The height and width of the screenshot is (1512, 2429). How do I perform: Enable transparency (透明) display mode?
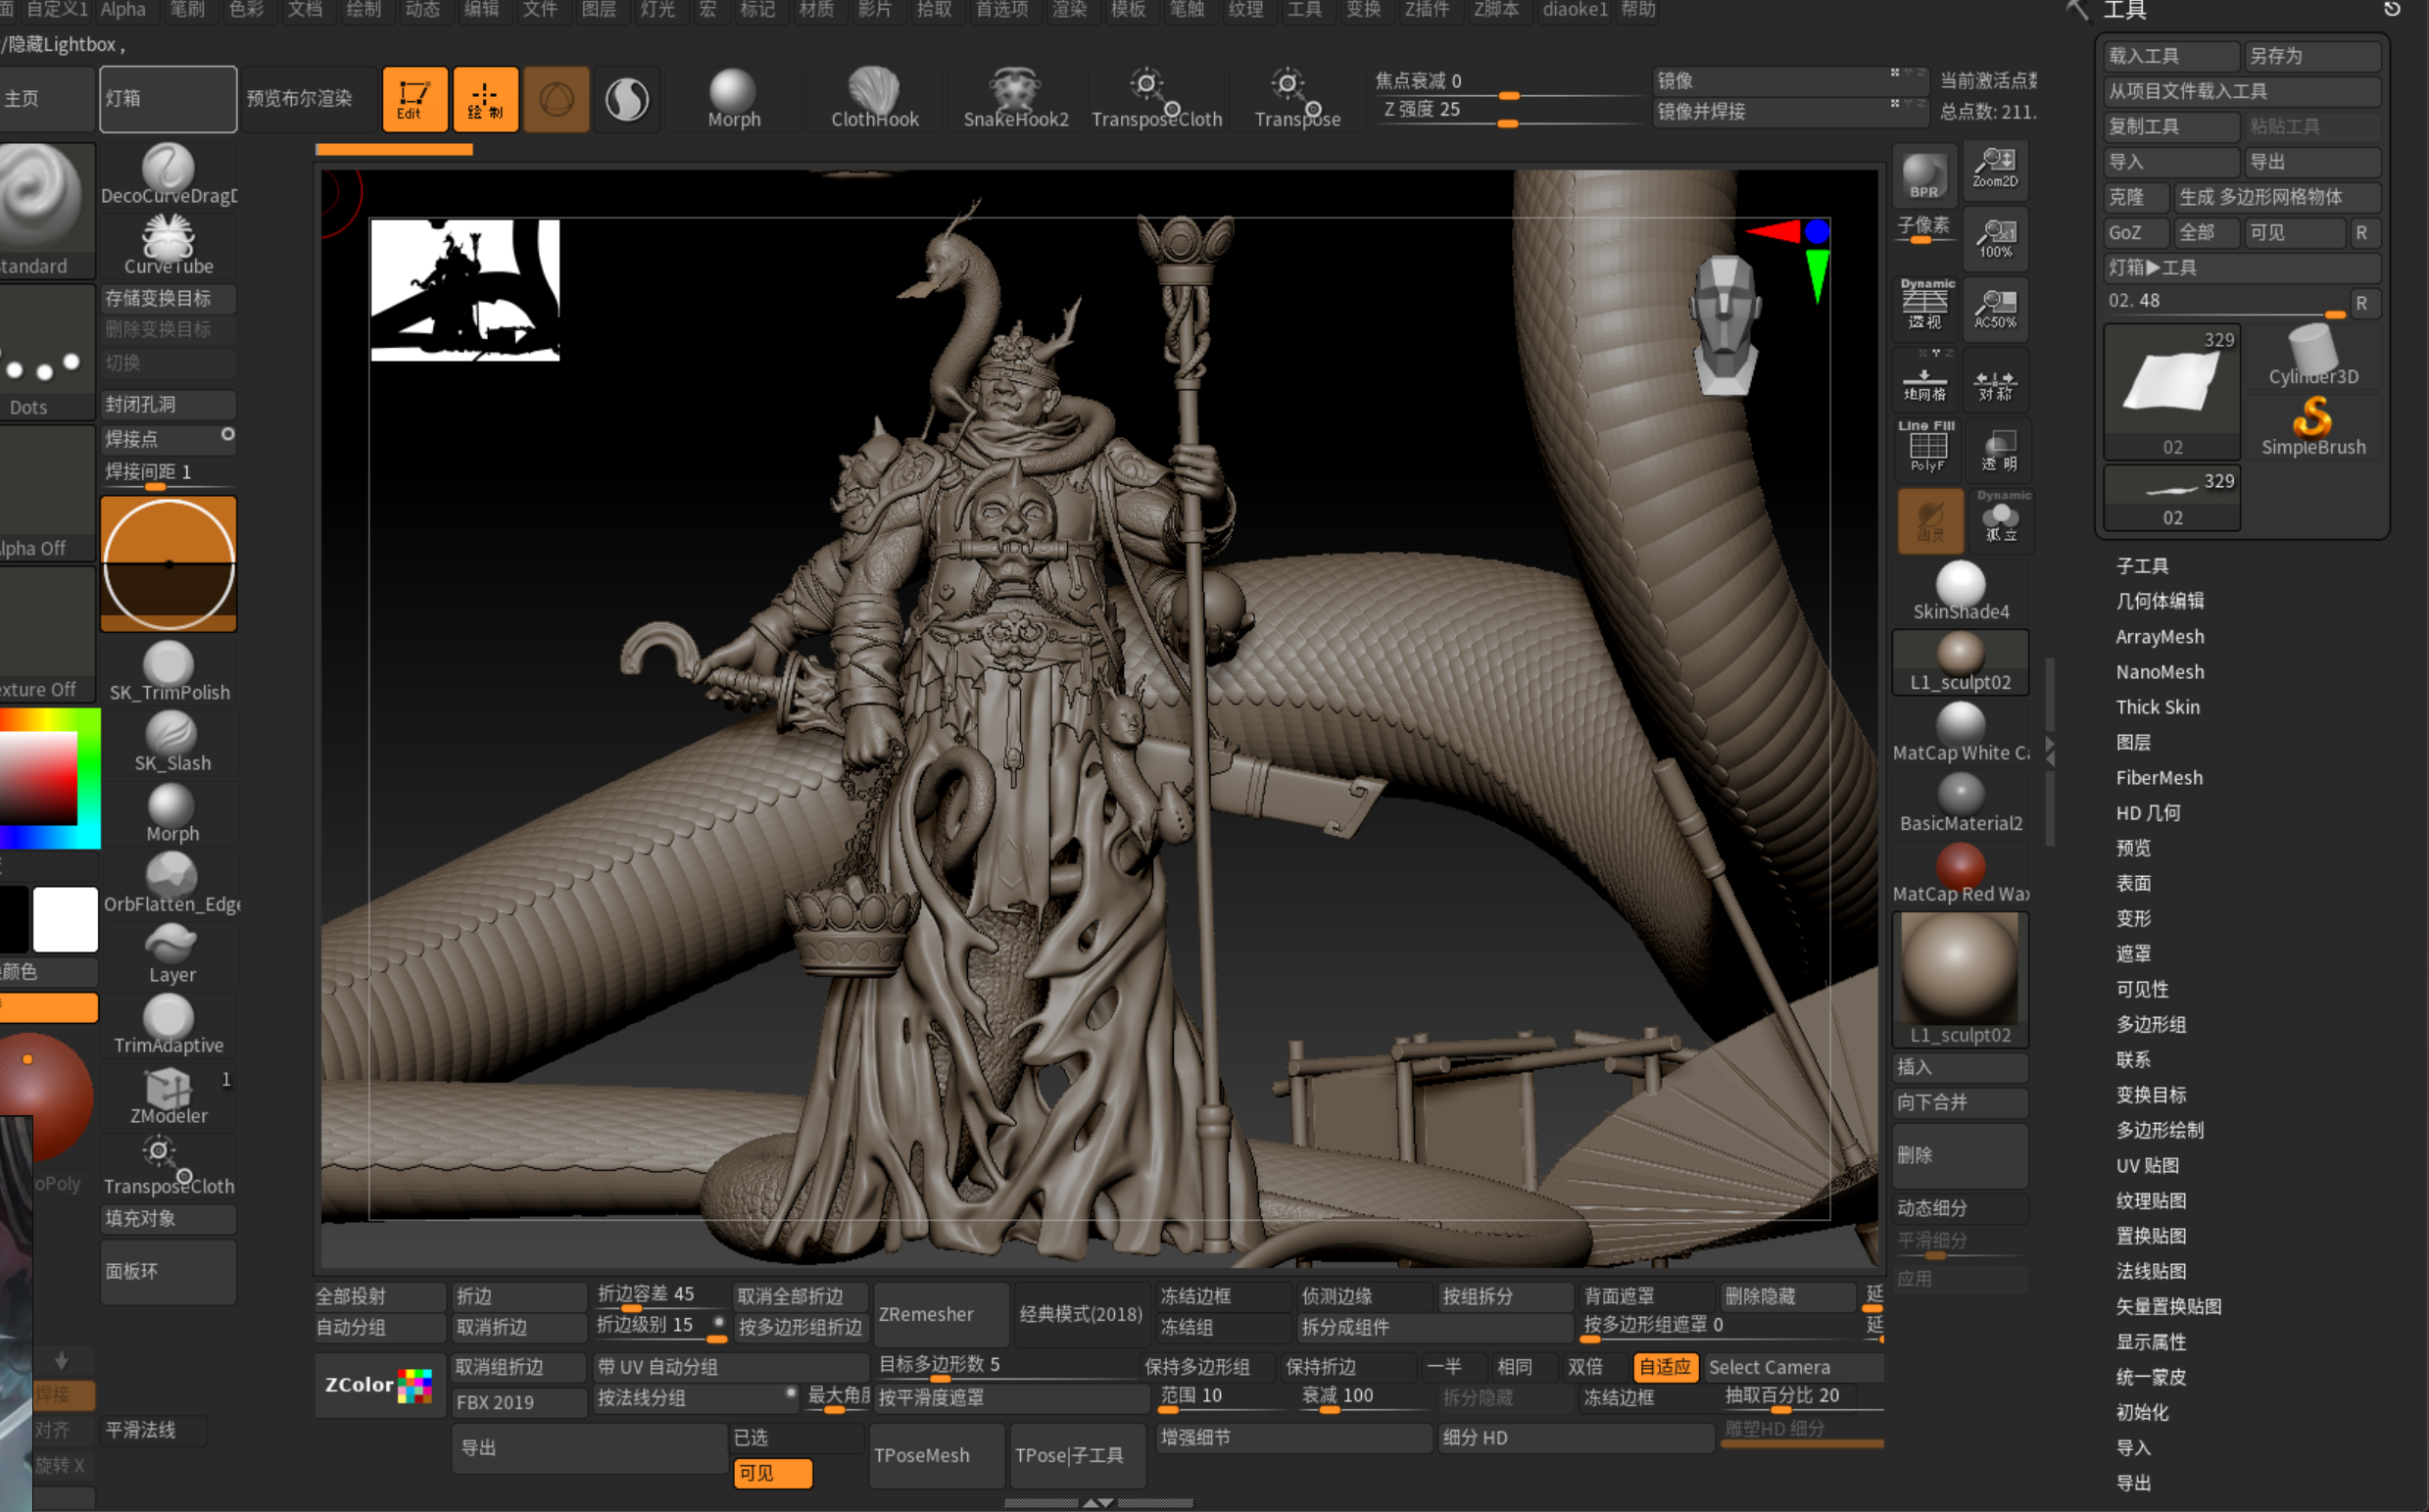pos(1997,449)
